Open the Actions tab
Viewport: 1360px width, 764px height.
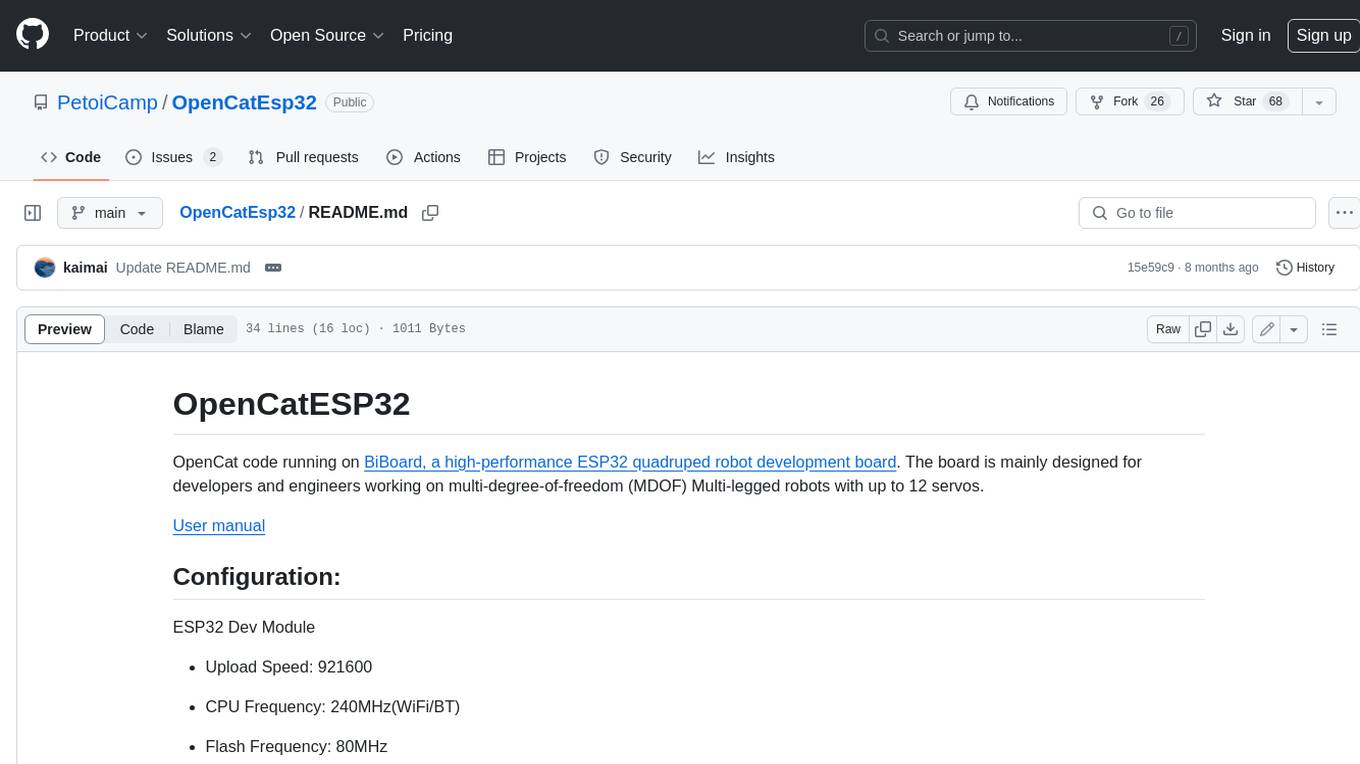tap(423, 157)
